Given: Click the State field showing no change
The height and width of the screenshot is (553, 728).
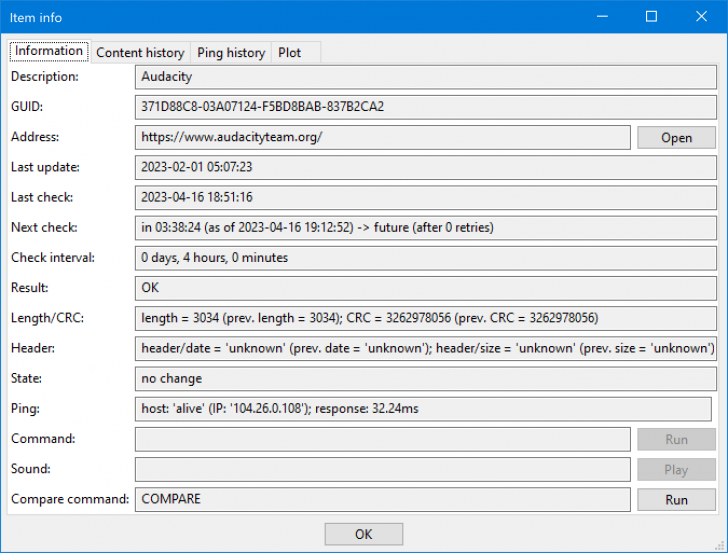Looking at the screenshot, I should (x=426, y=378).
